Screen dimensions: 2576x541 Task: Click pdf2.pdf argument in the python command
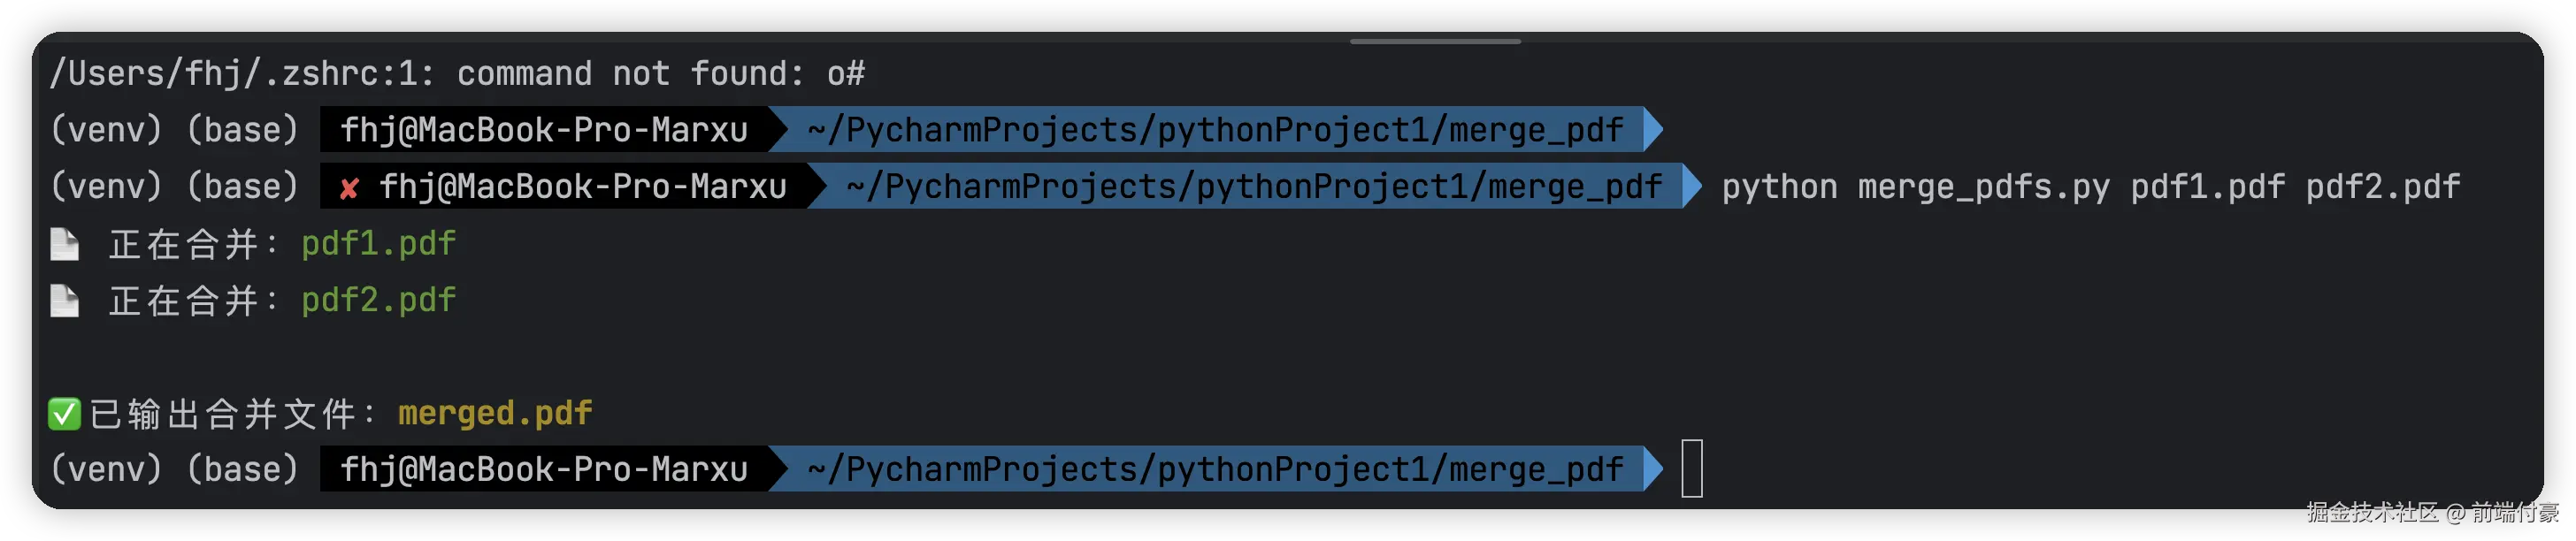coord(2382,187)
